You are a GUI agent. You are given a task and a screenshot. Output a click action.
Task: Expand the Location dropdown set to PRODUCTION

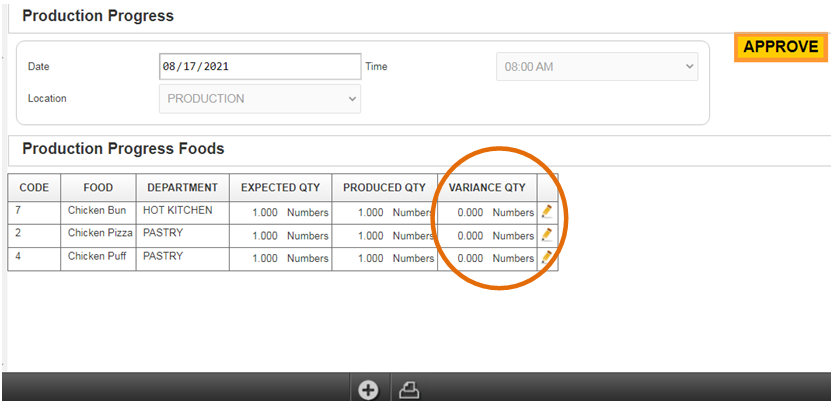tap(260, 99)
